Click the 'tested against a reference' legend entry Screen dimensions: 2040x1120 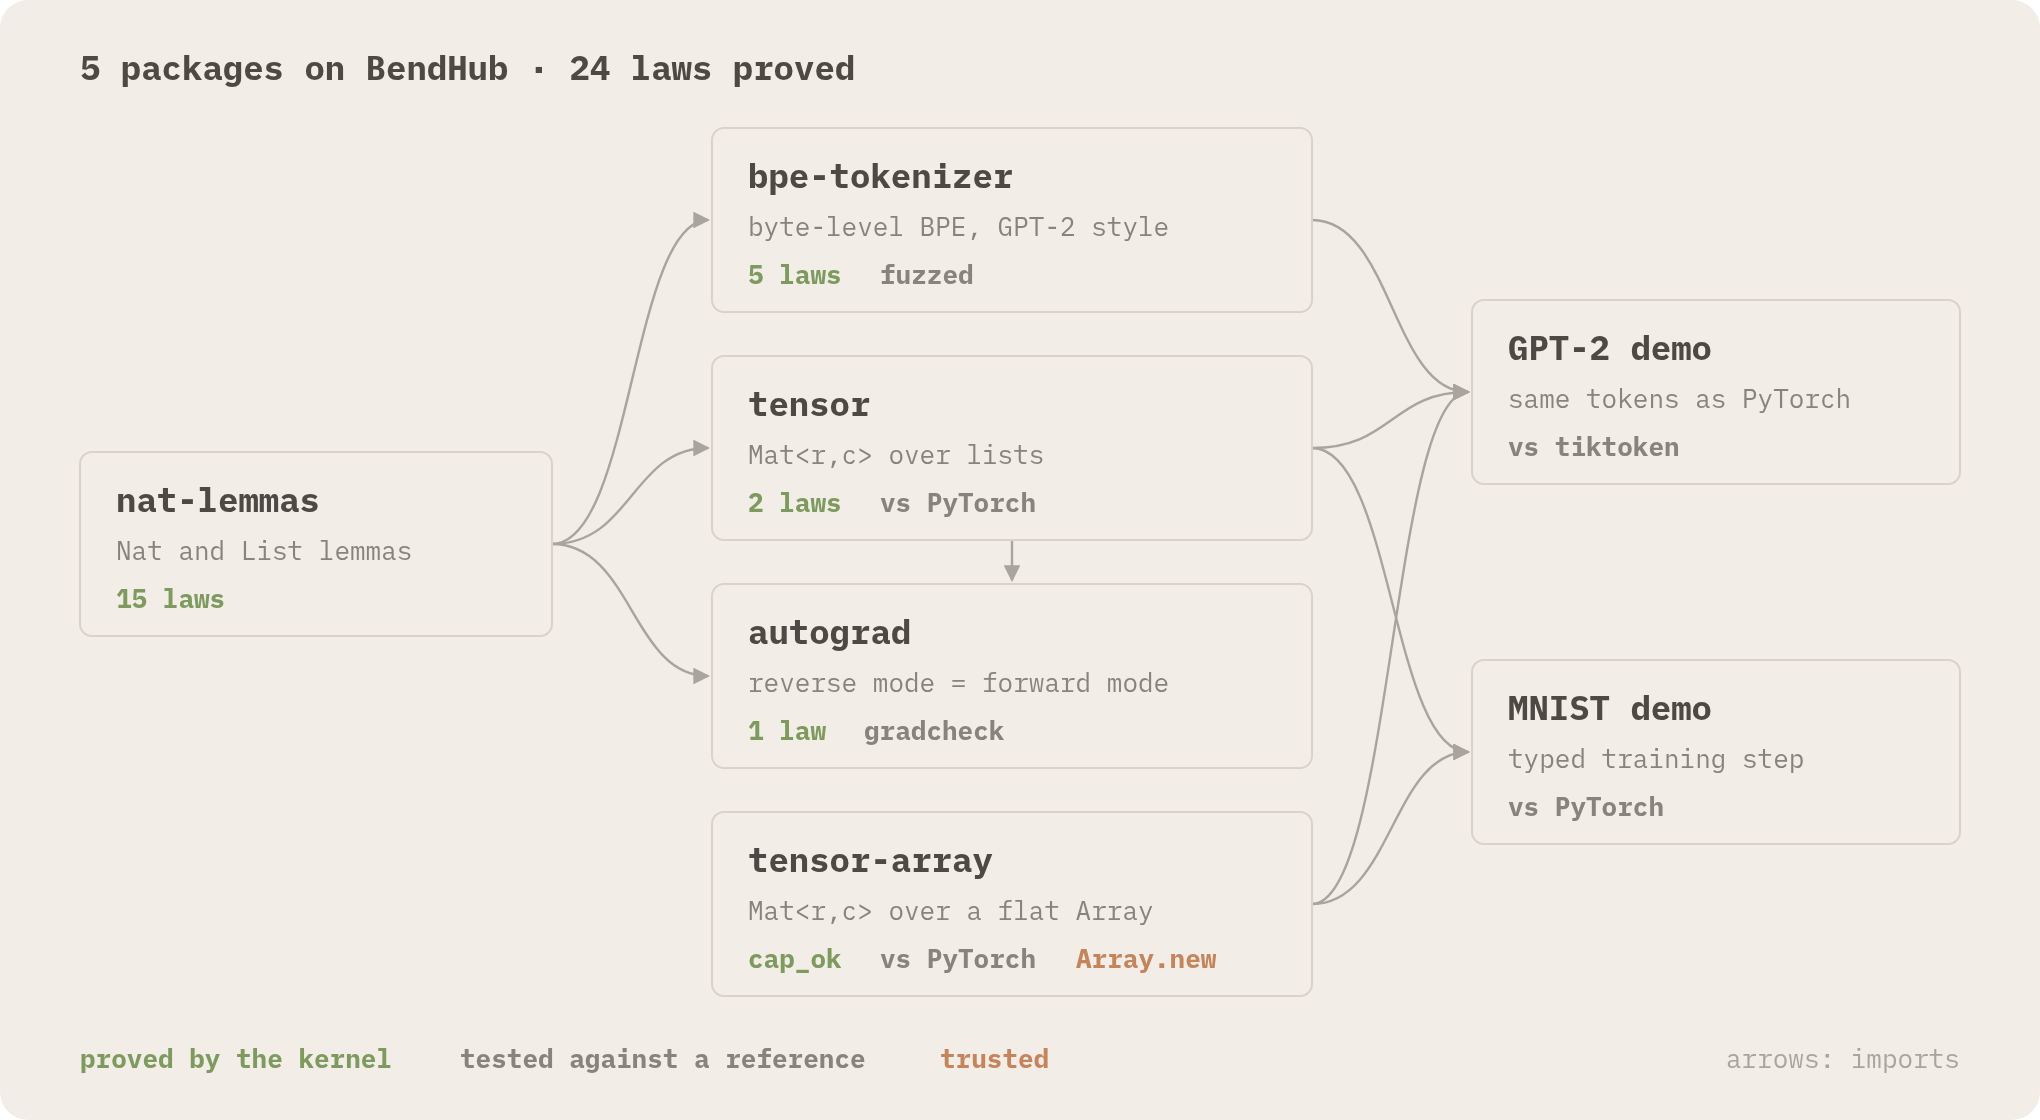point(662,1059)
